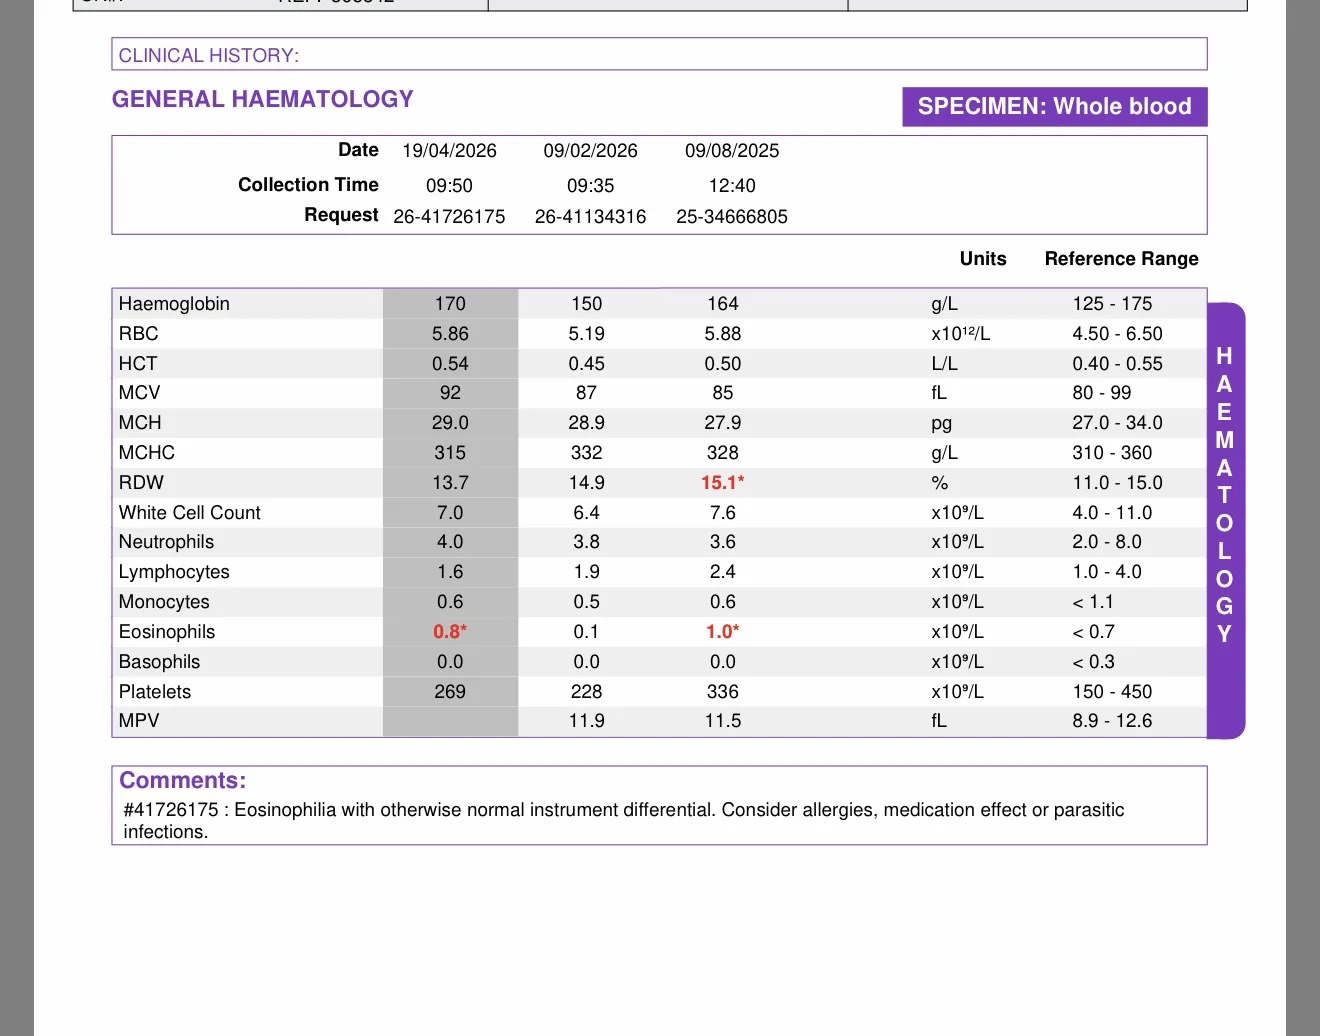Select the GENERAL HAEMATOLOGY heading
Image resolution: width=1320 pixels, height=1036 pixels.
(263, 99)
